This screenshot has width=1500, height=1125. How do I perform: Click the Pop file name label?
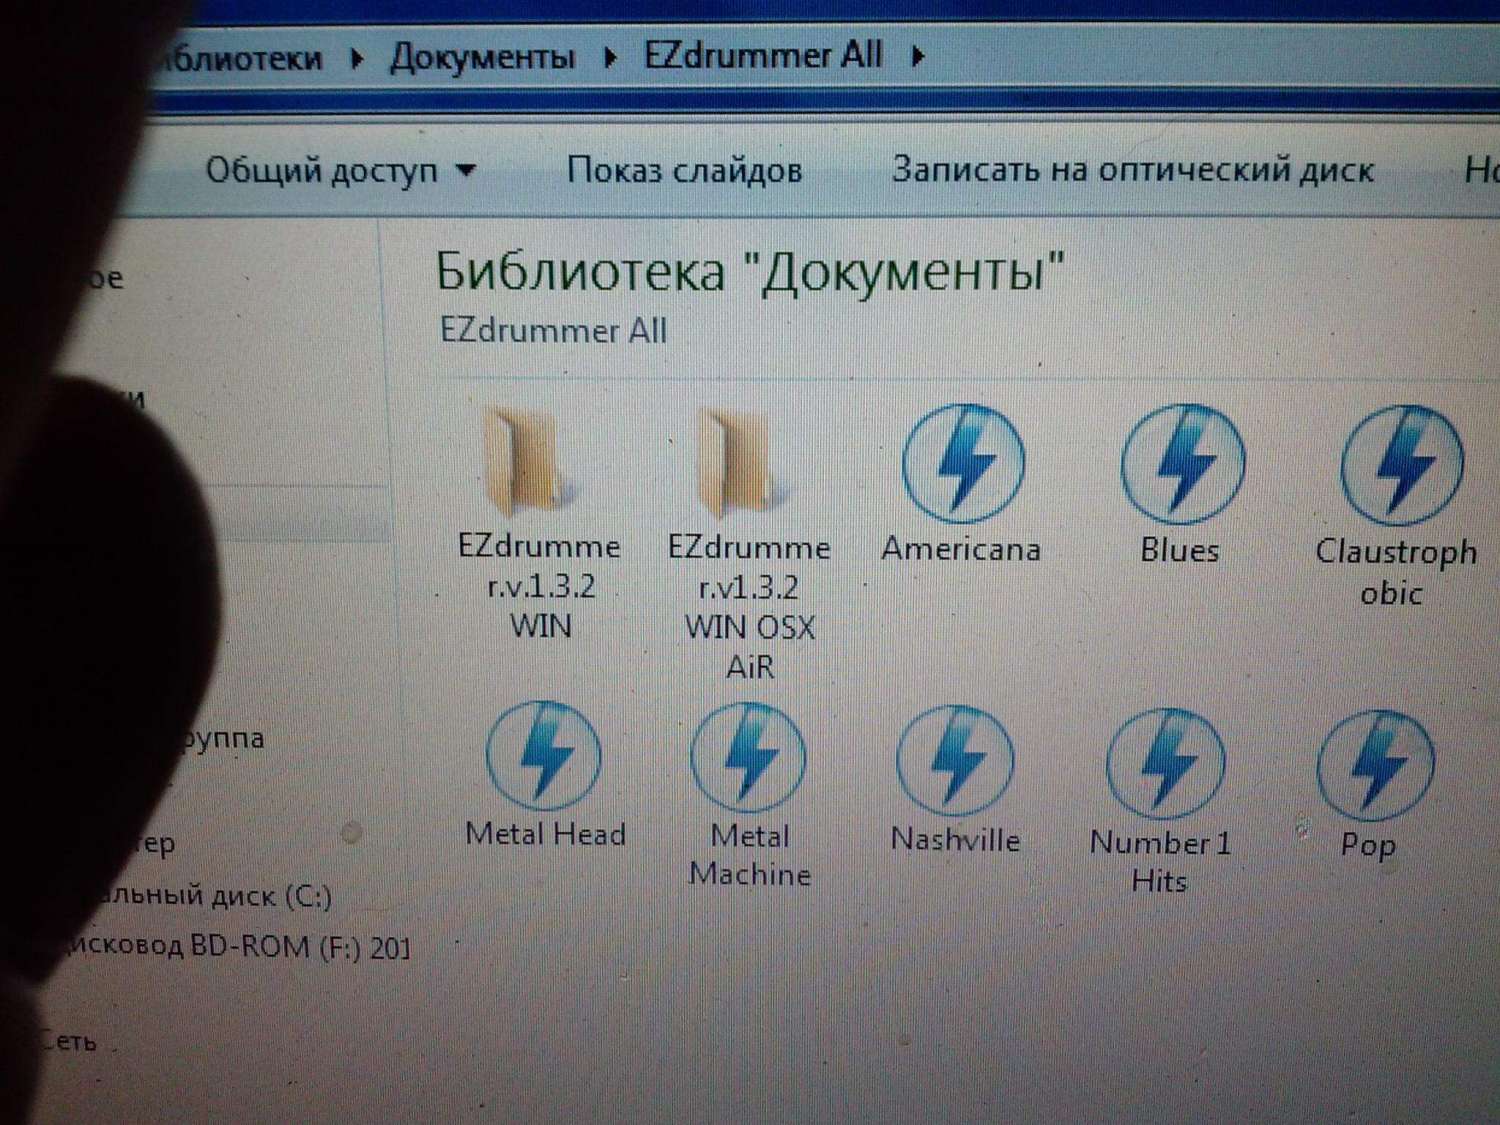coord(1368,846)
